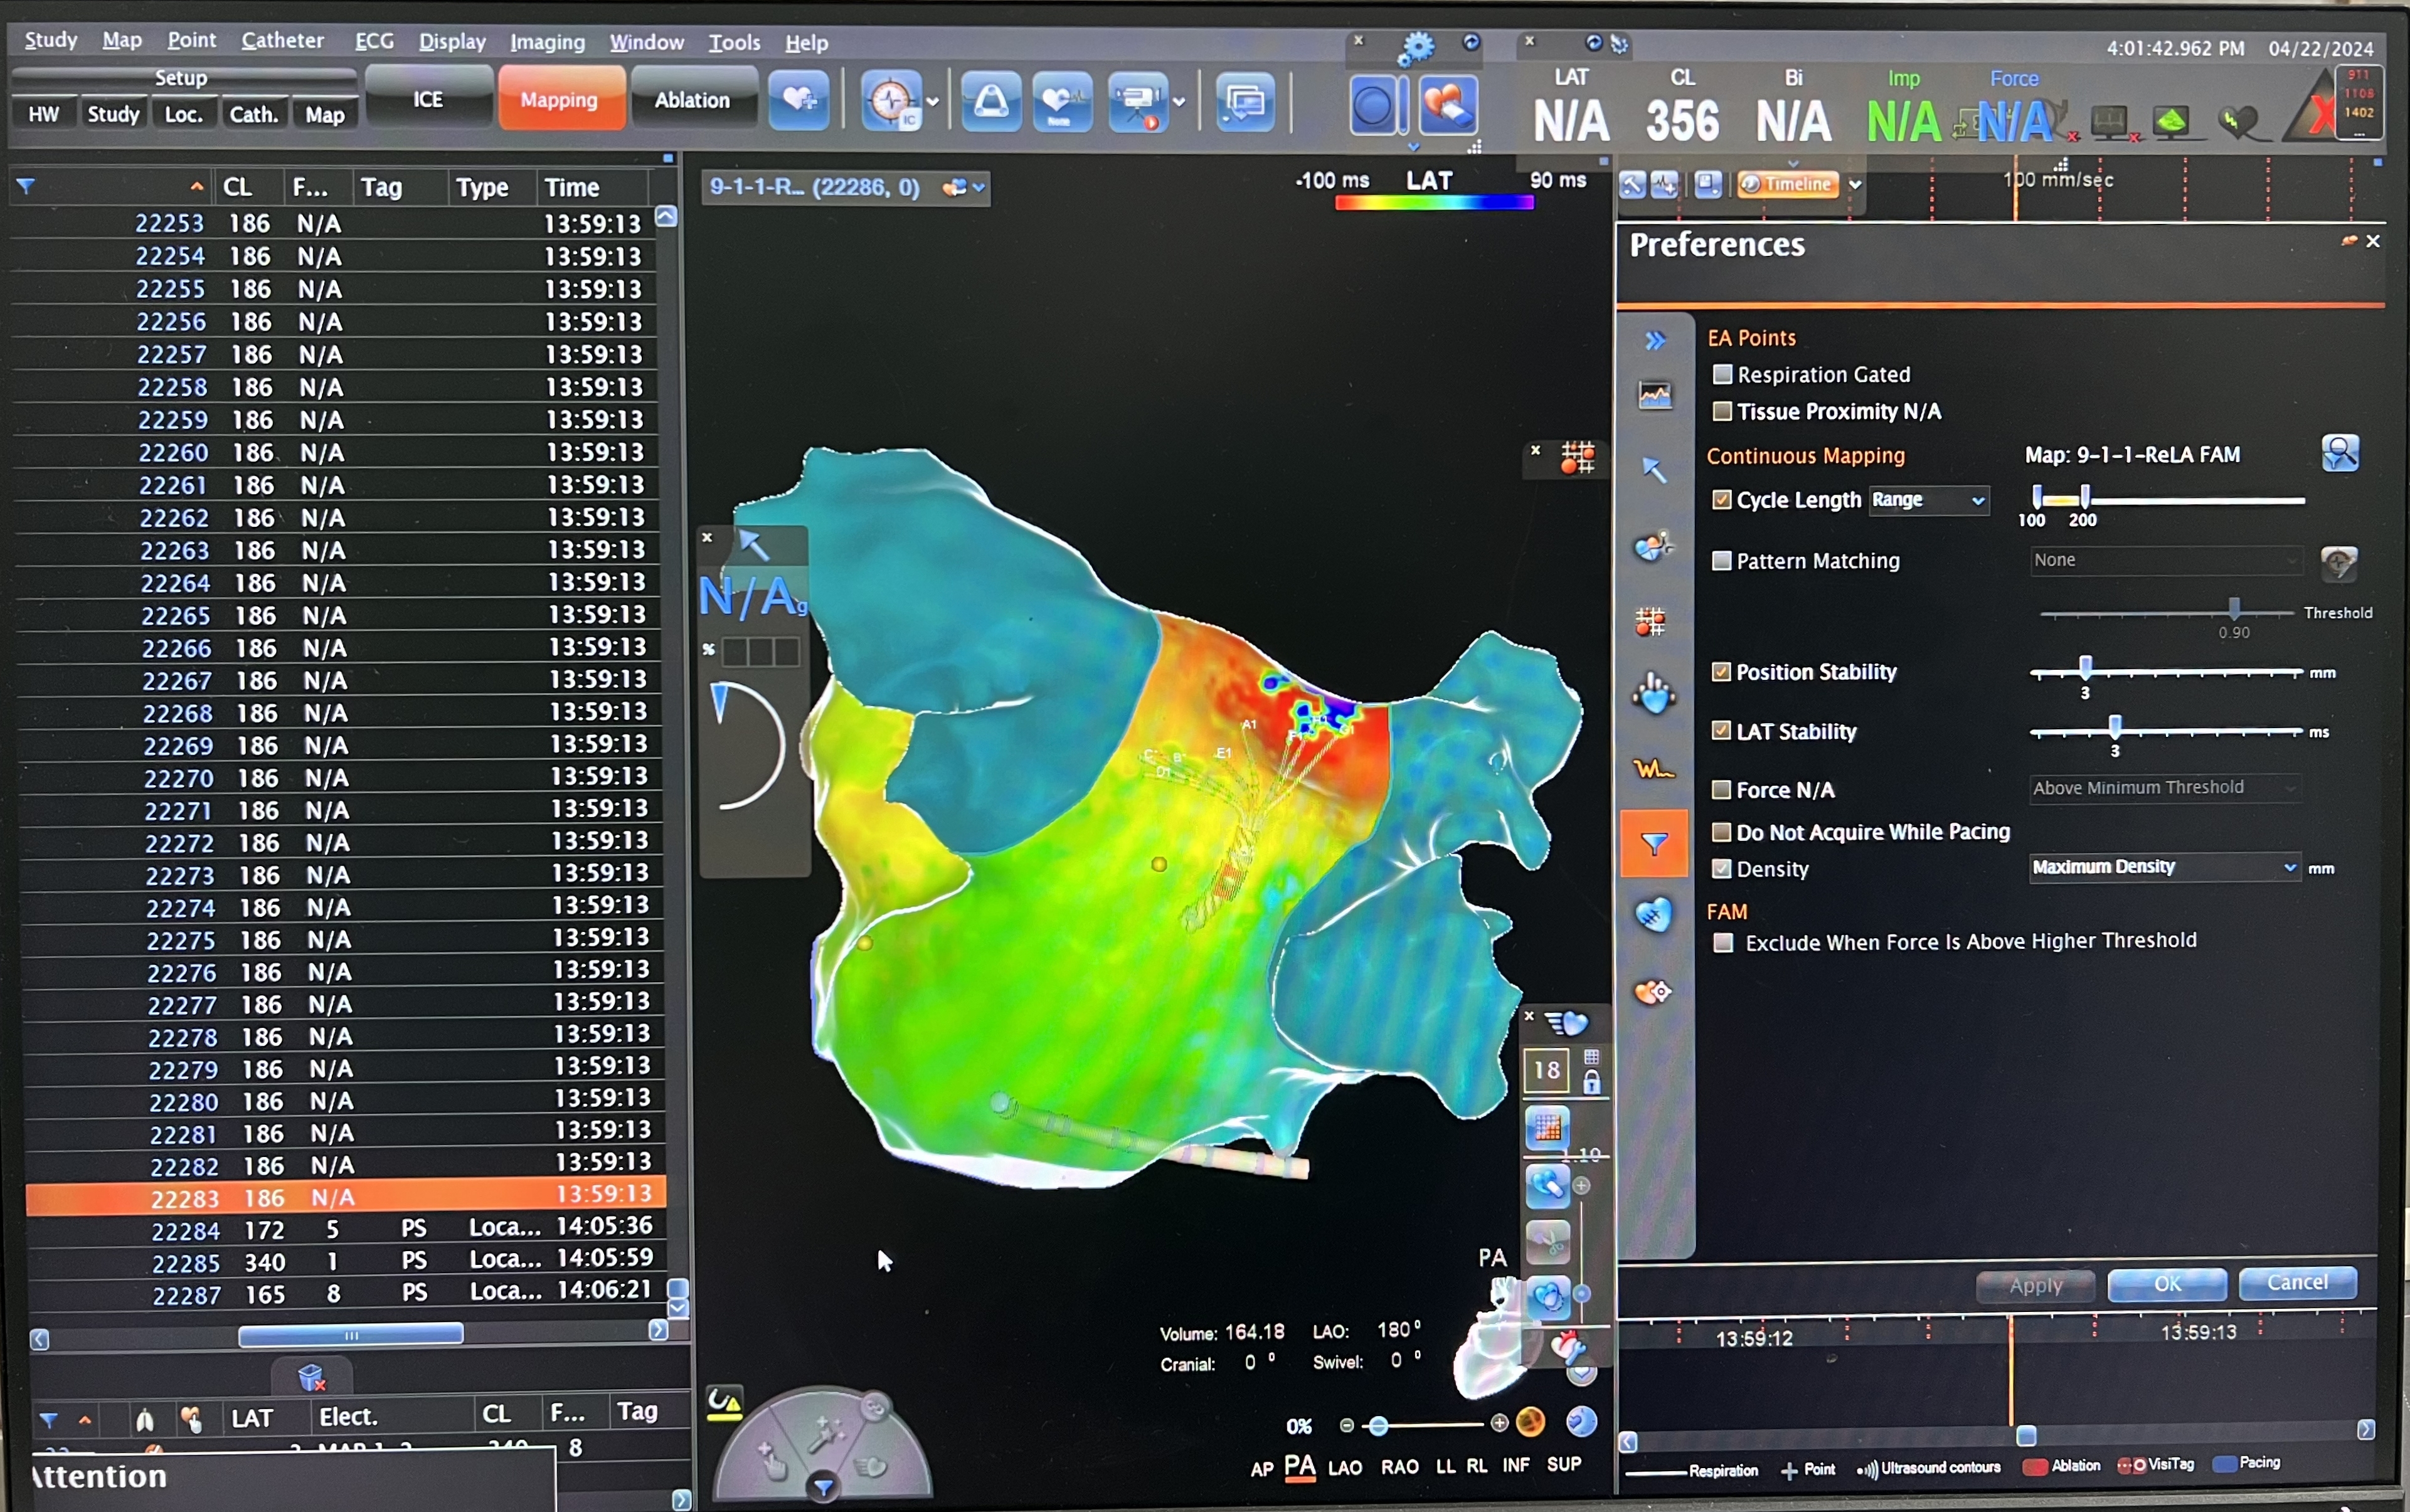Select the LAO view orientation
Viewport: 2410px width, 1512px height.
[1344, 1468]
